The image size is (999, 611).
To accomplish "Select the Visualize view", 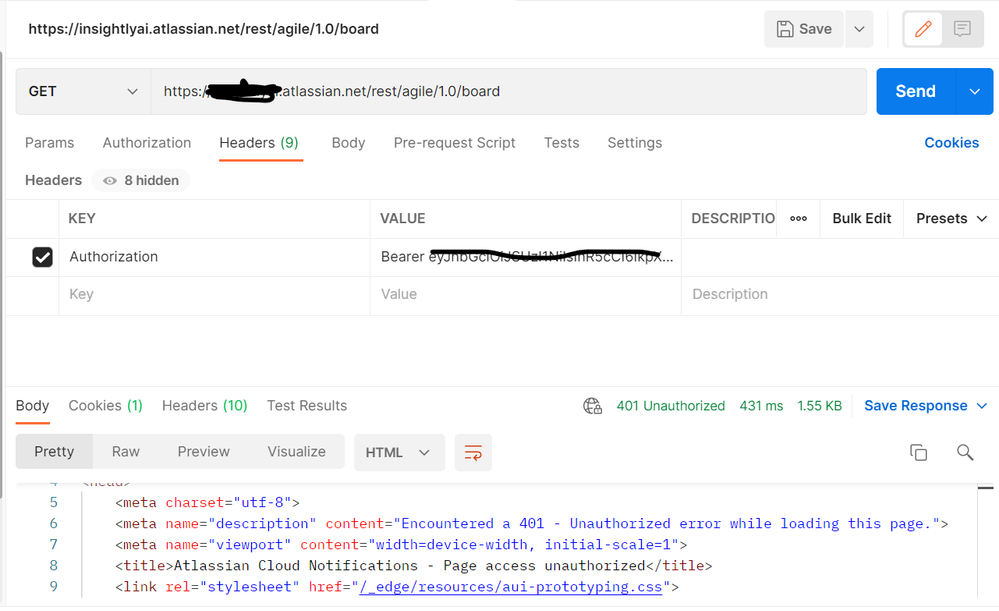I will (296, 452).
